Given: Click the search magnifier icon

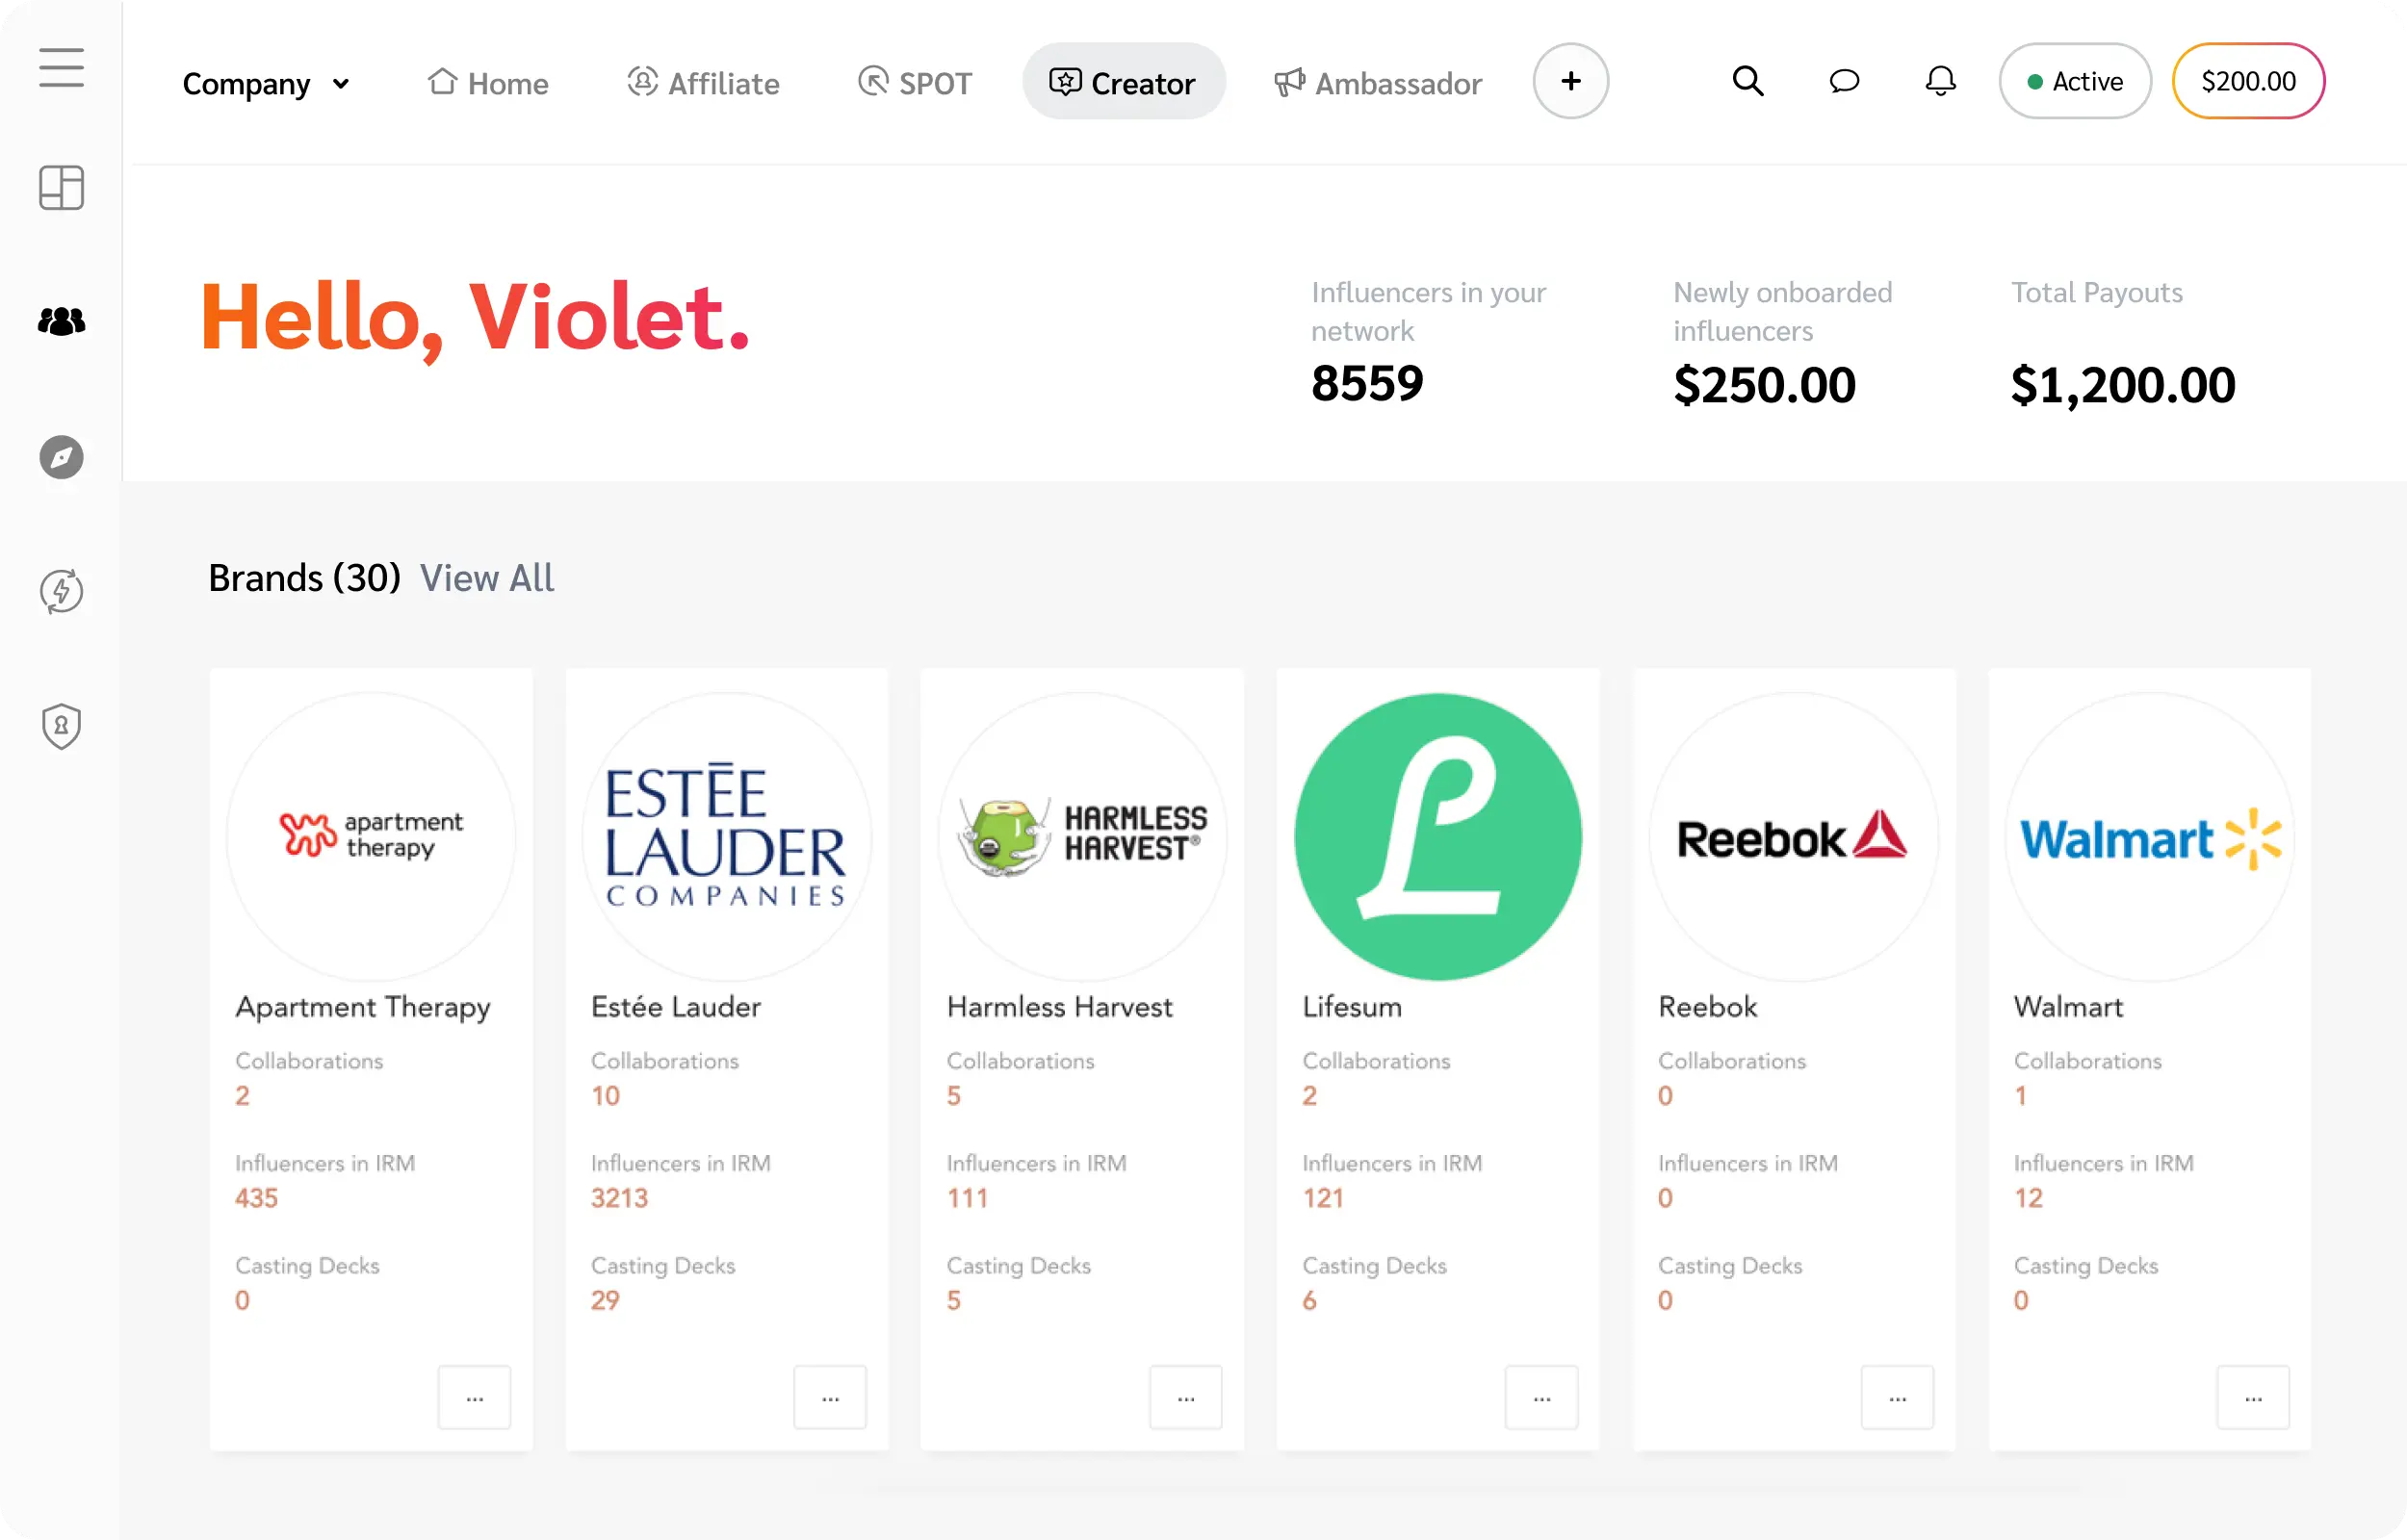Looking at the screenshot, I should (1747, 81).
